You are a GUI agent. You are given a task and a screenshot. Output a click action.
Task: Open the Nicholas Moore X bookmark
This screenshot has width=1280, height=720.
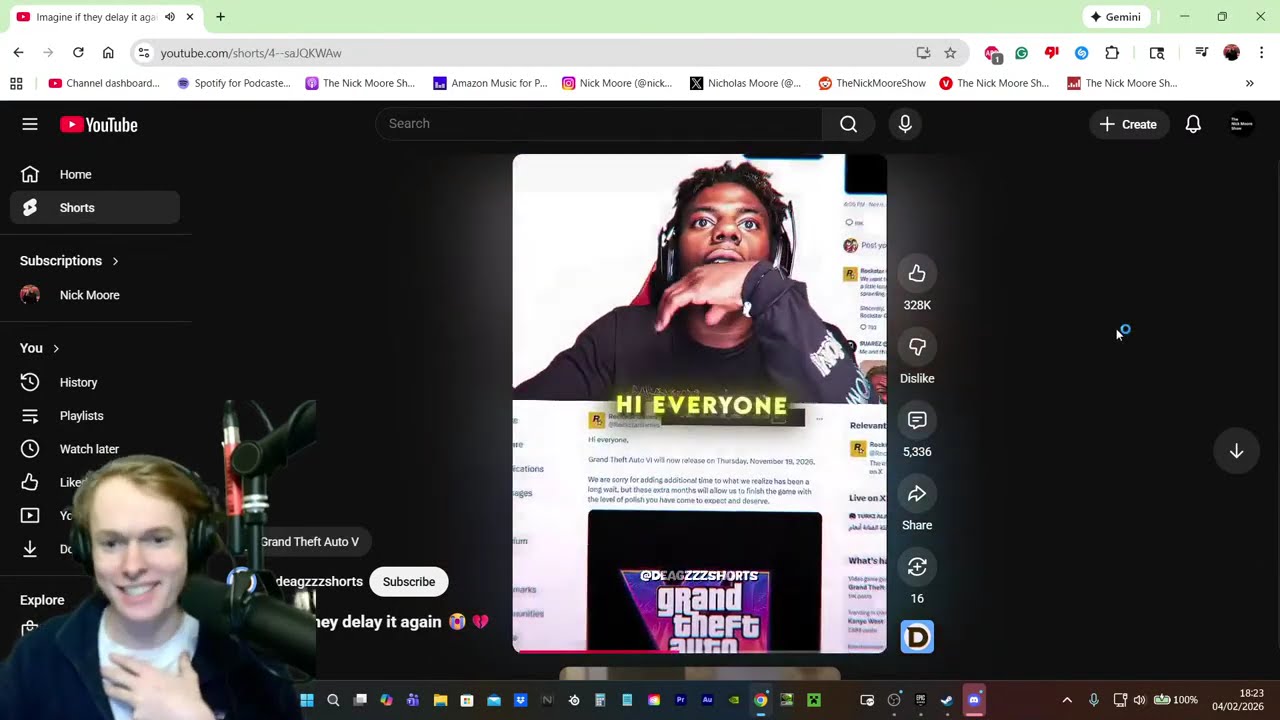click(x=745, y=83)
